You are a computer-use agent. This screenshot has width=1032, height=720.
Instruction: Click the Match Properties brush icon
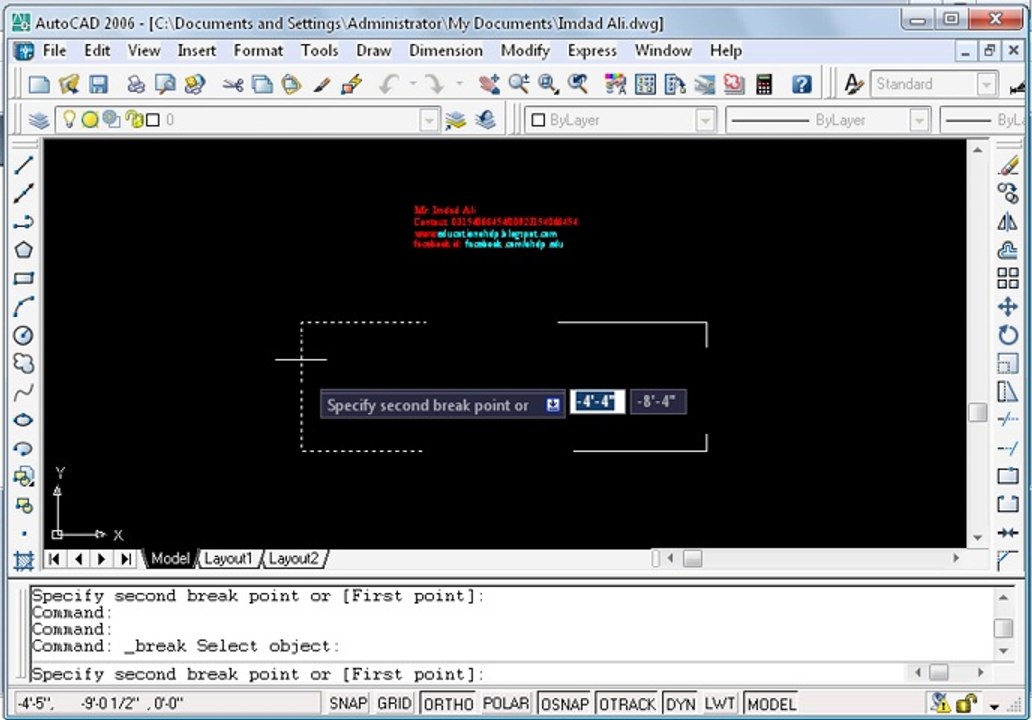tap(321, 84)
